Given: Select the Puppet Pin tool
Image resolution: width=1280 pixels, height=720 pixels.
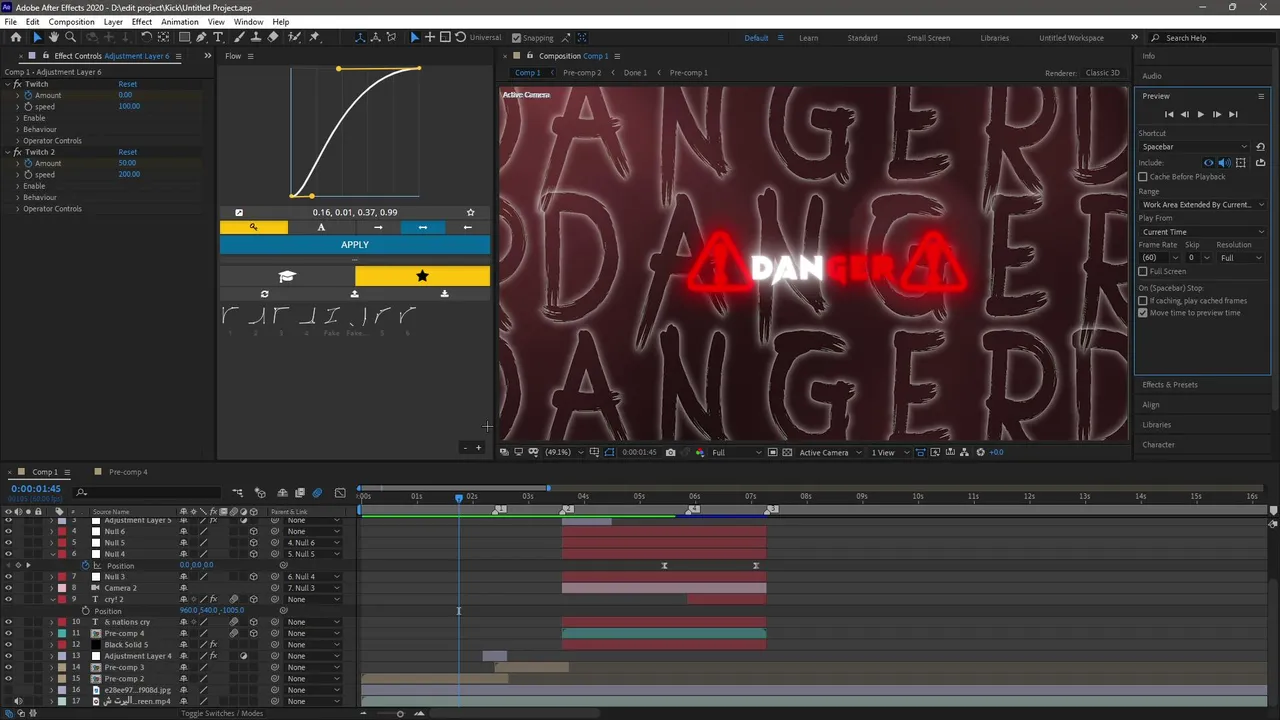Looking at the screenshot, I should coord(314,37).
